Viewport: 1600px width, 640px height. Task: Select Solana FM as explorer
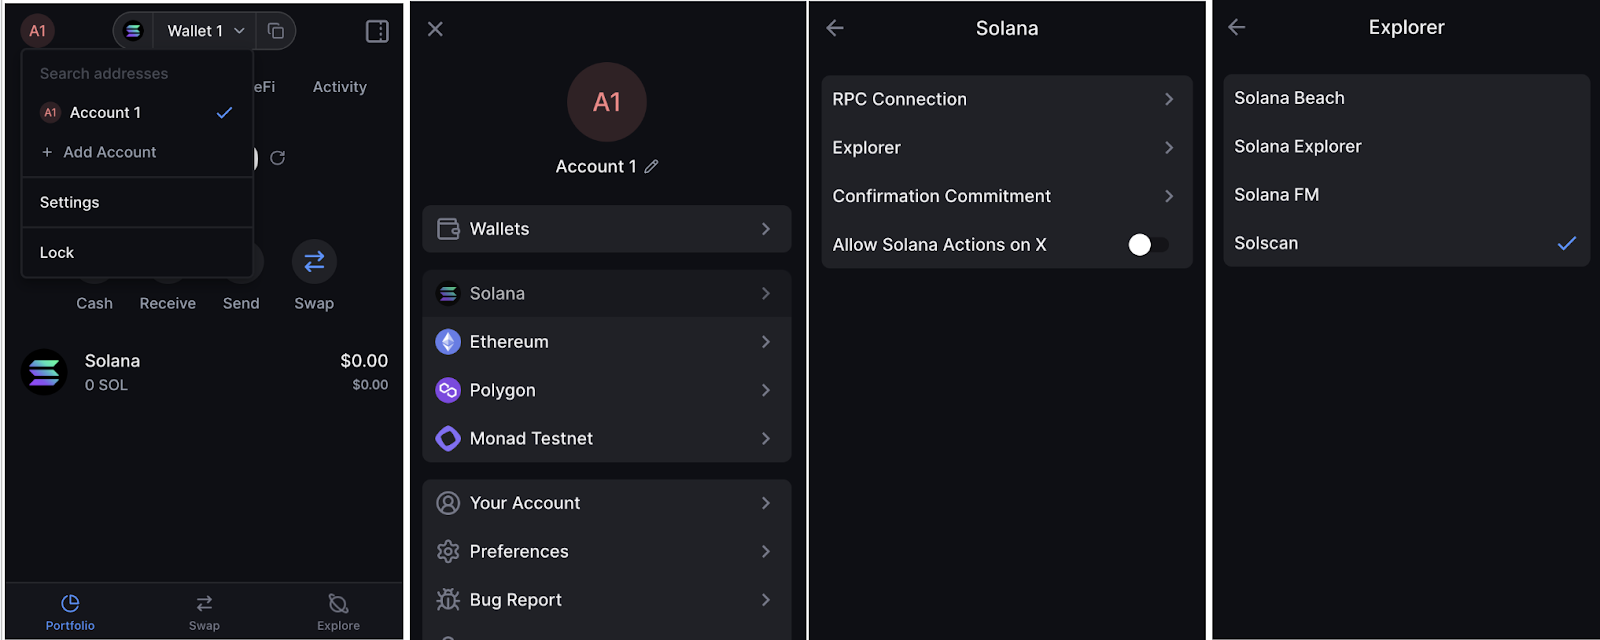click(x=1406, y=195)
